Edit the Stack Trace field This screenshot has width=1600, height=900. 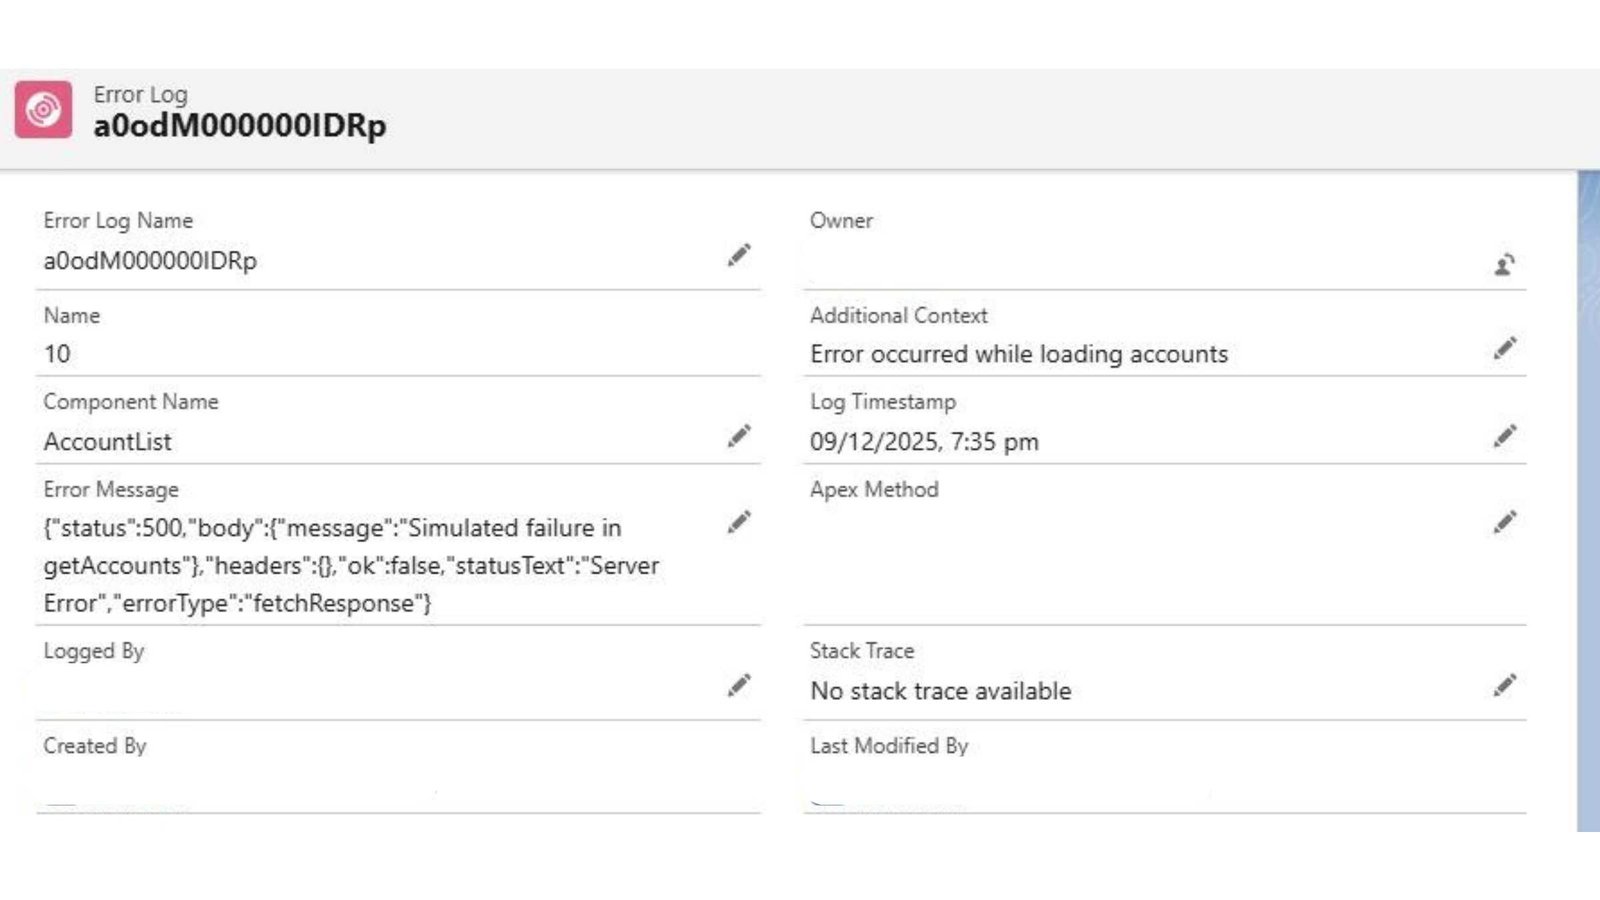point(1504,685)
